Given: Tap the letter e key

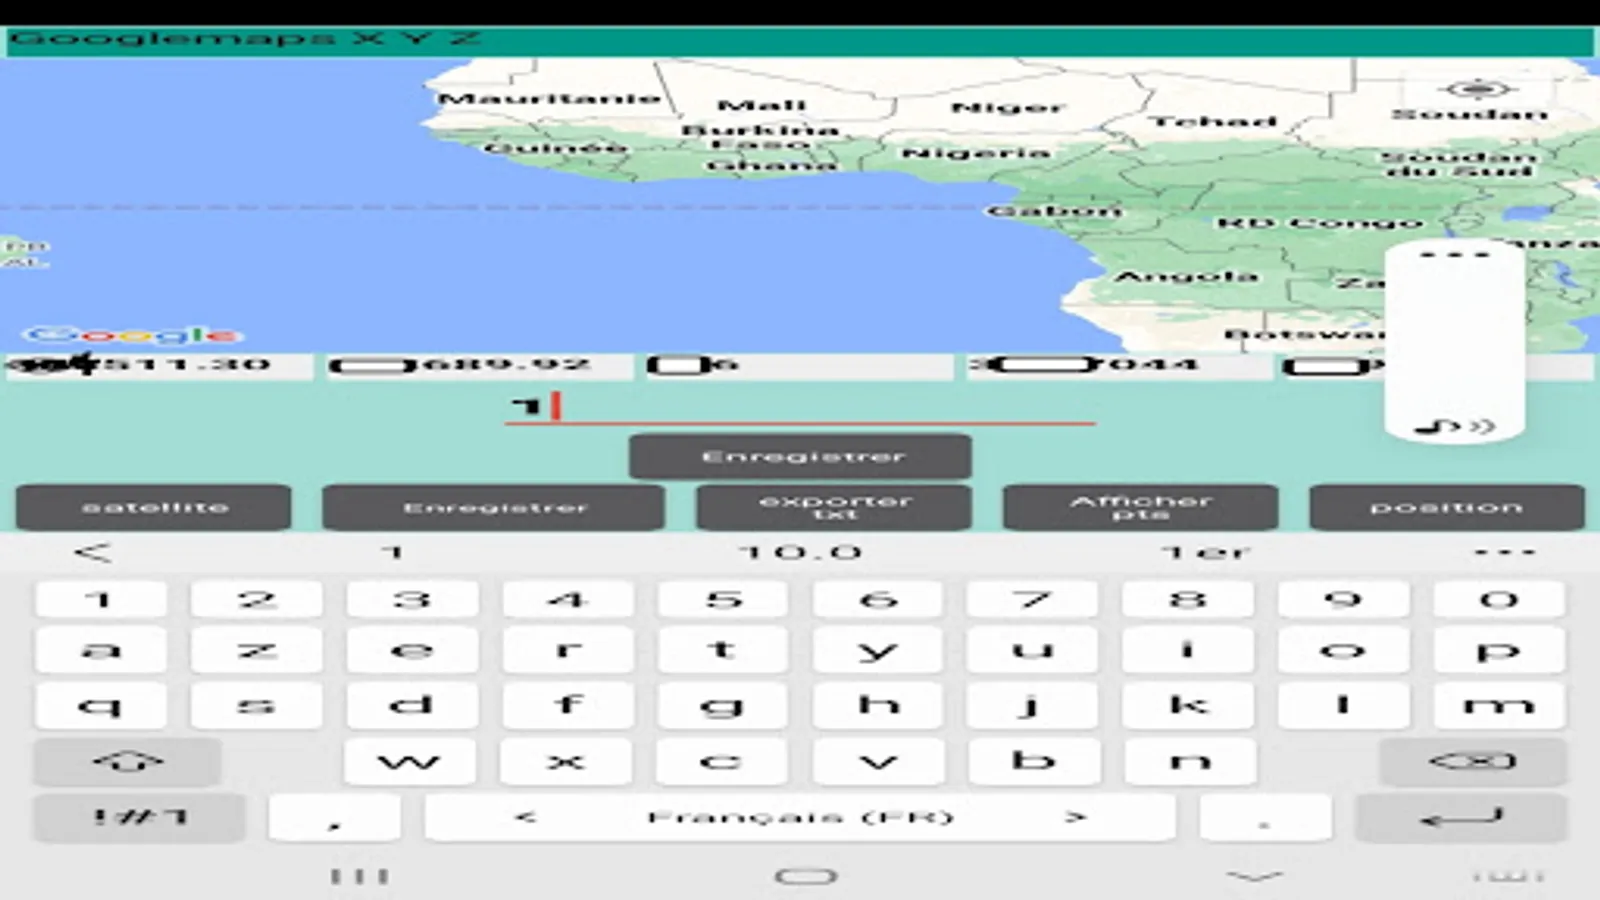Looking at the screenshot, I should [411, 651].
